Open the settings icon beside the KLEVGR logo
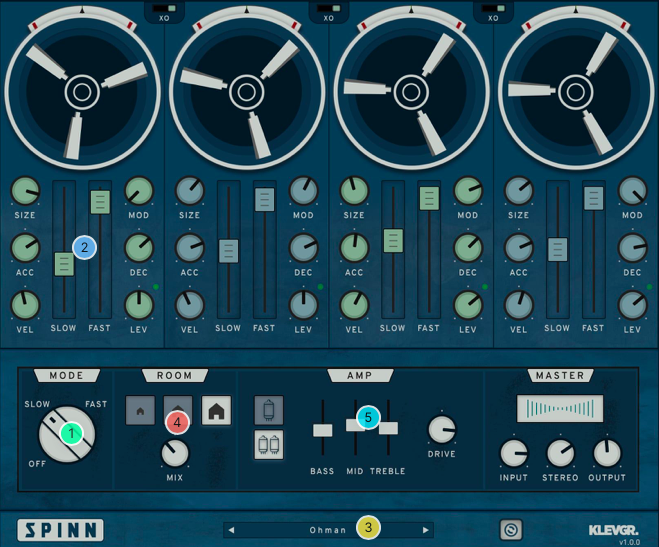Viewport: 659px width, 547px height. tap(511, 530)
